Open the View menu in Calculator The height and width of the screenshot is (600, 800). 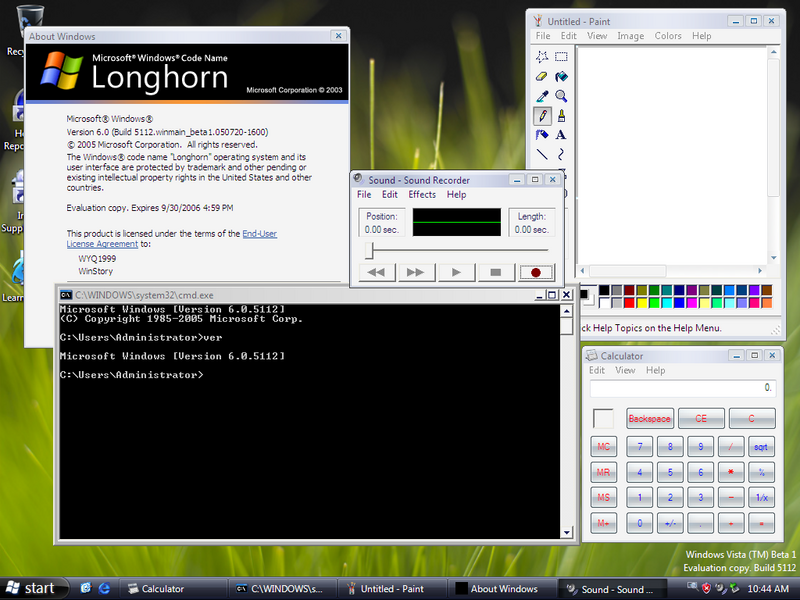coord(625,370)
